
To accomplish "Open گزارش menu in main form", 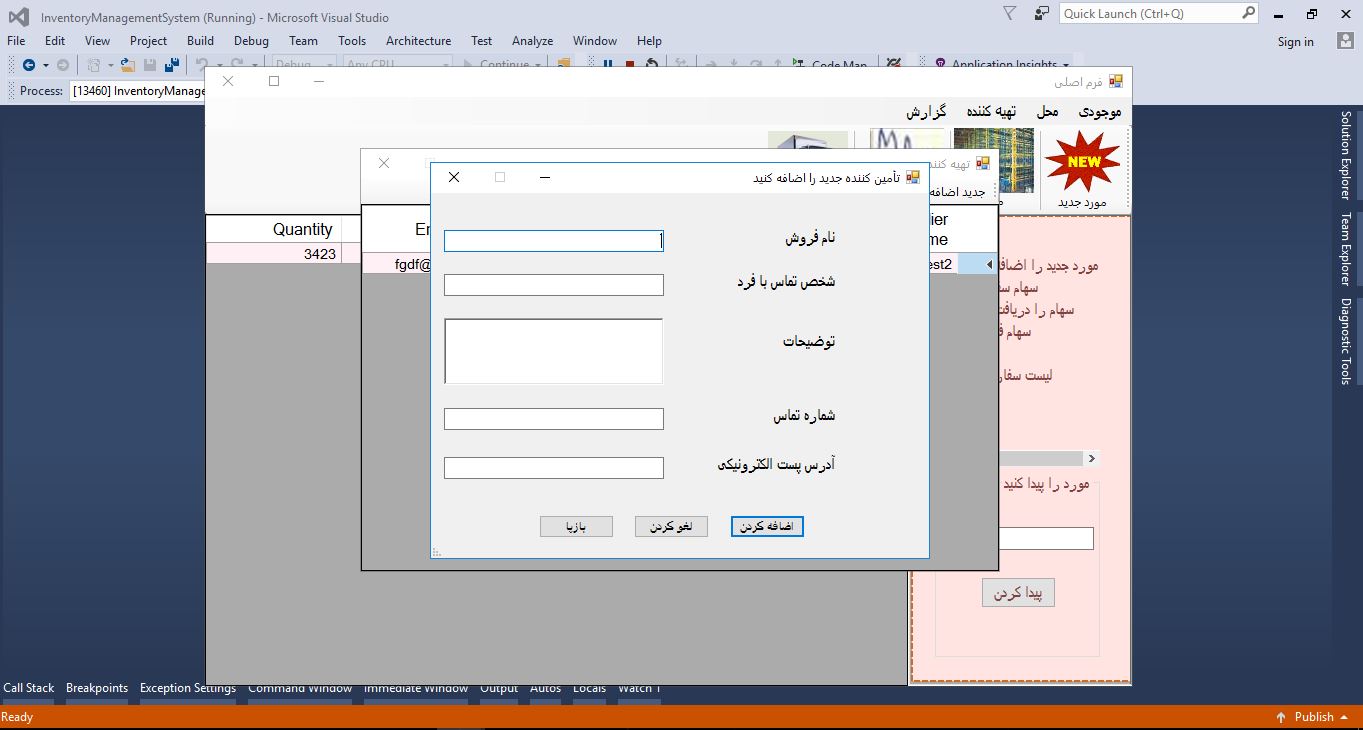I will pyautogui.click(x=926, y=112).
